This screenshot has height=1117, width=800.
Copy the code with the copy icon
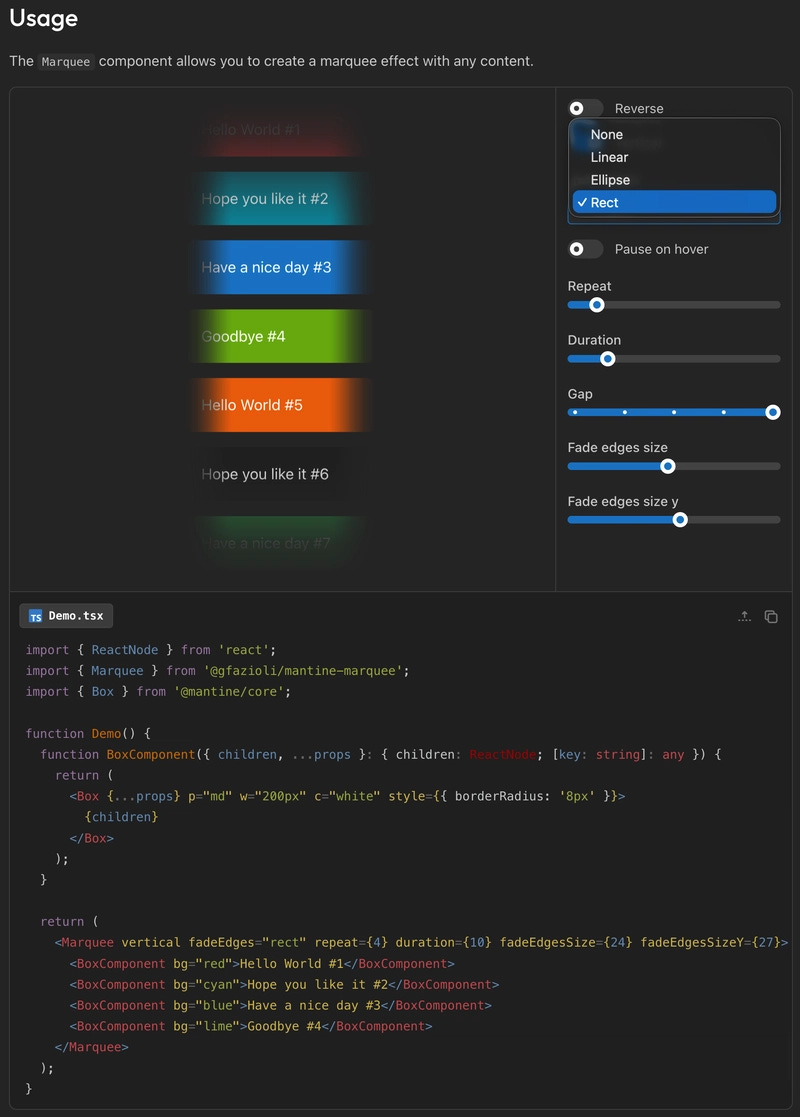[x=771, y=616]
